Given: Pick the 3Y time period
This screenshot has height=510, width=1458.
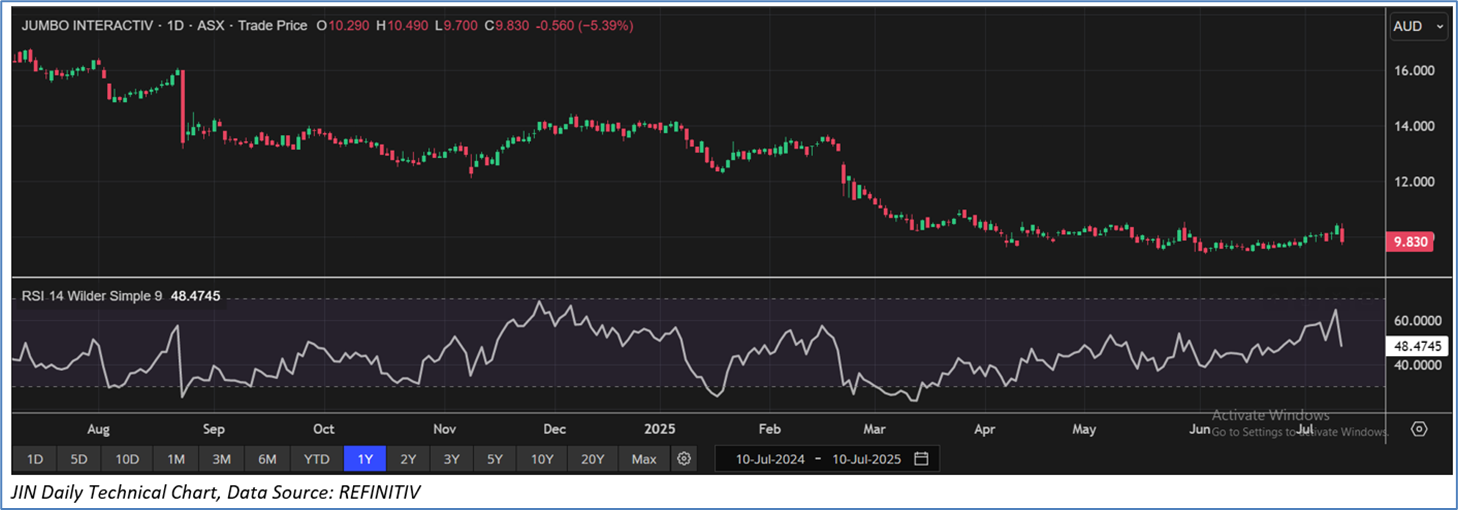Looking at the screenshot, I should (x=452, y=459).
